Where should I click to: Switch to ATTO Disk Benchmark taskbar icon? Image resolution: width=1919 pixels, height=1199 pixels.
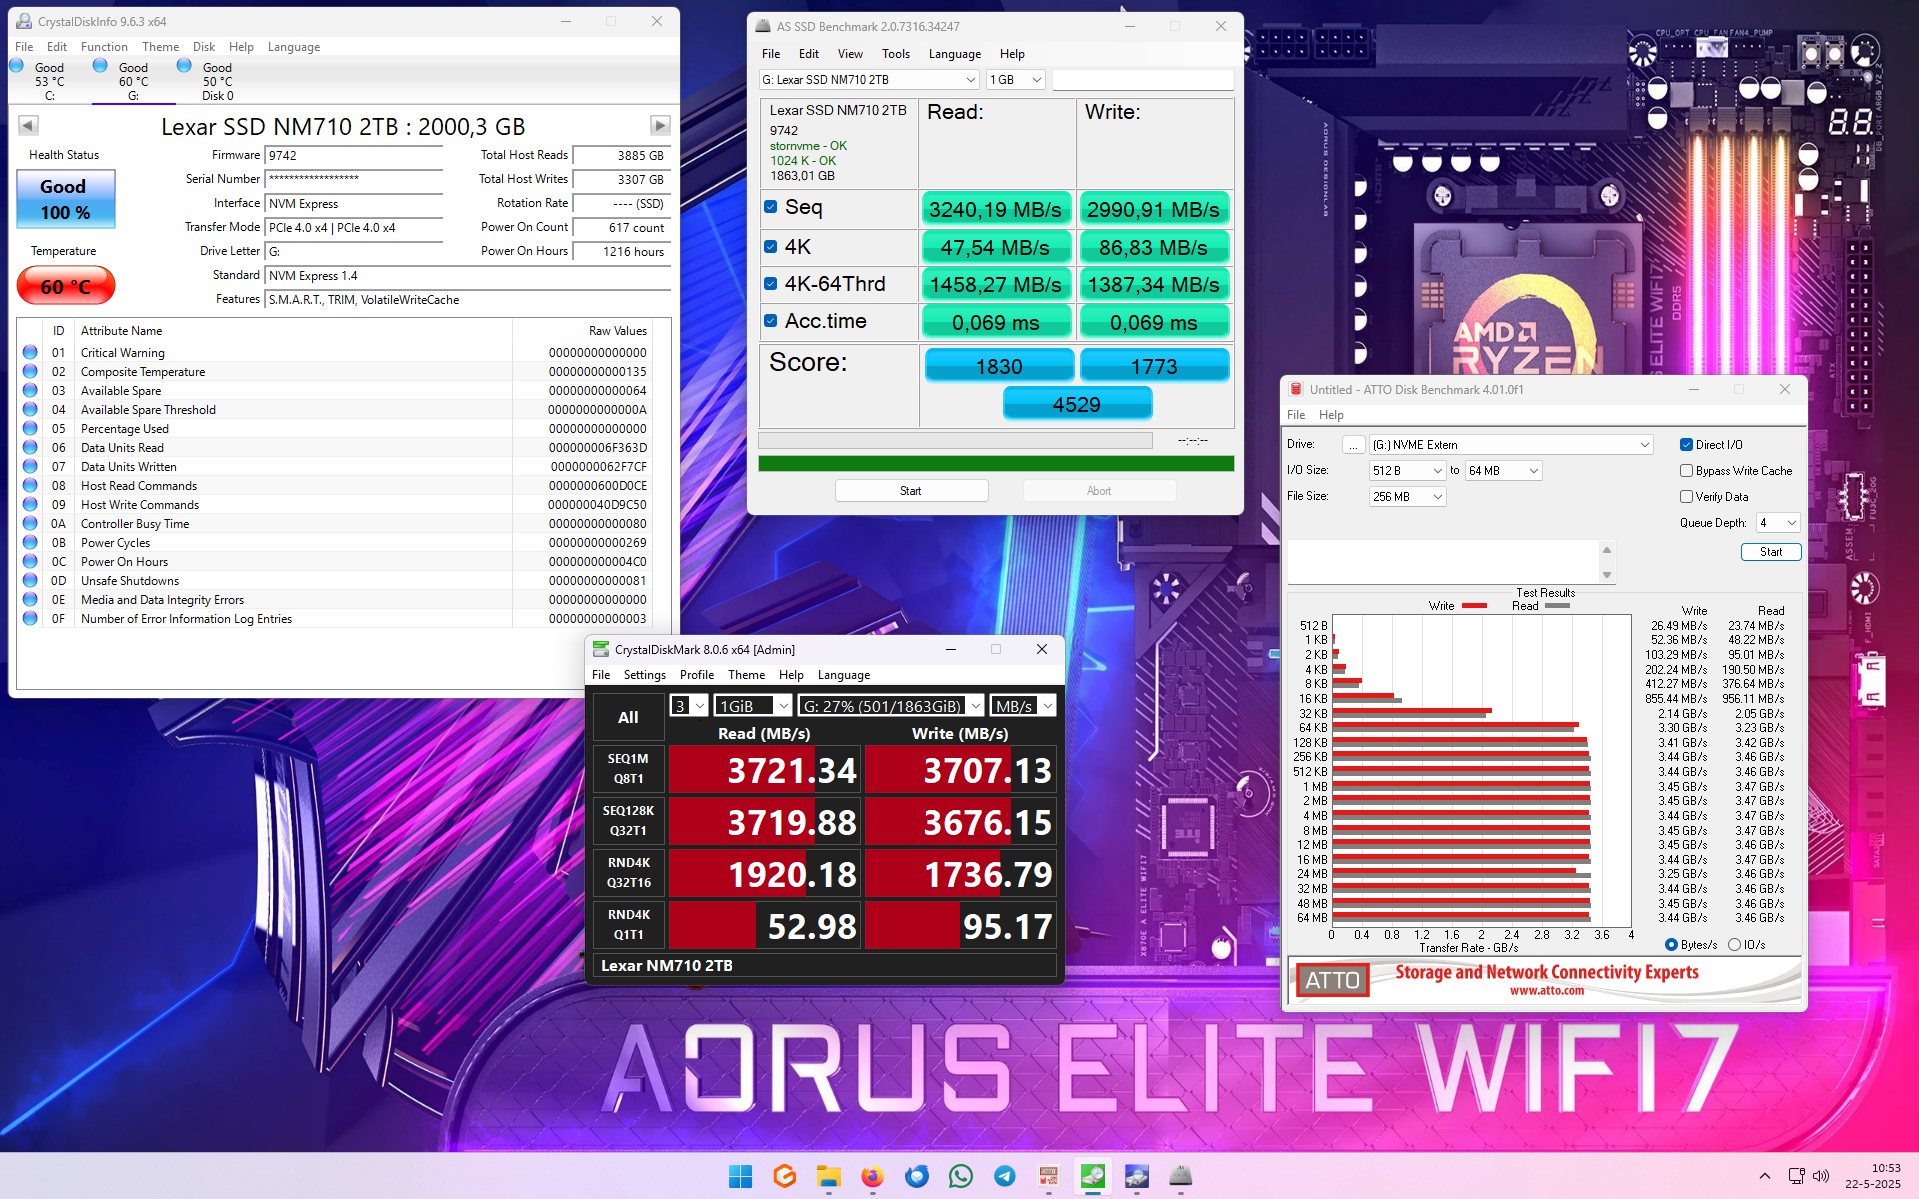click(1049, 1177)
